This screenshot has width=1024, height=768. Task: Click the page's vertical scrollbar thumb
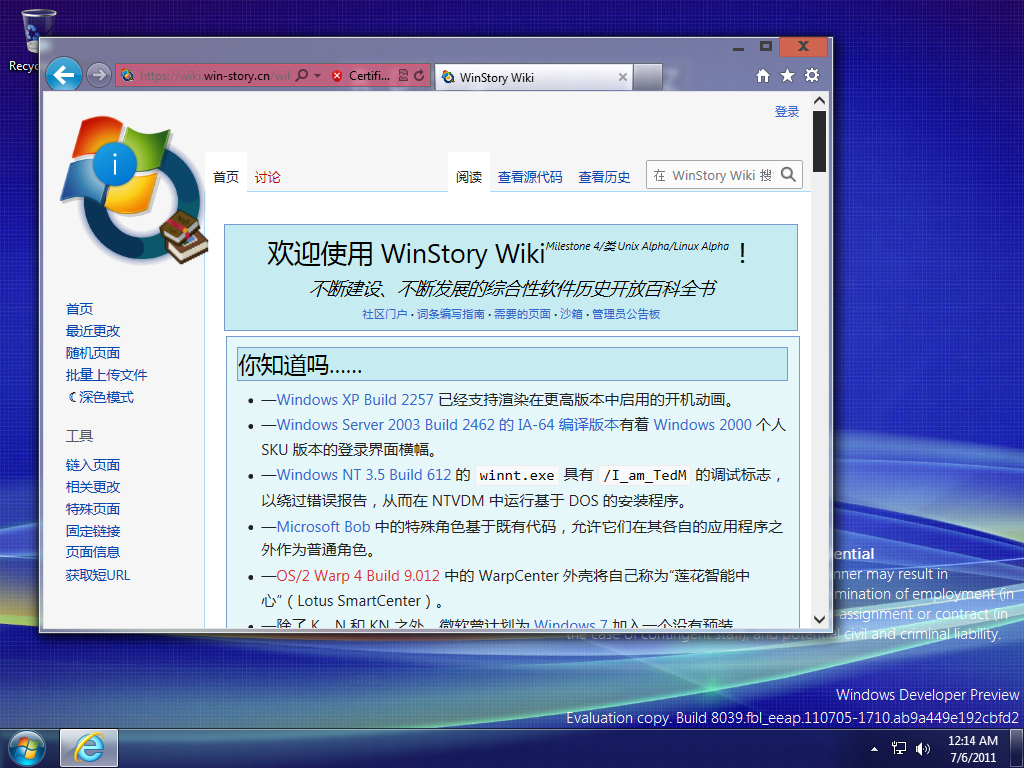coord(819,141)
